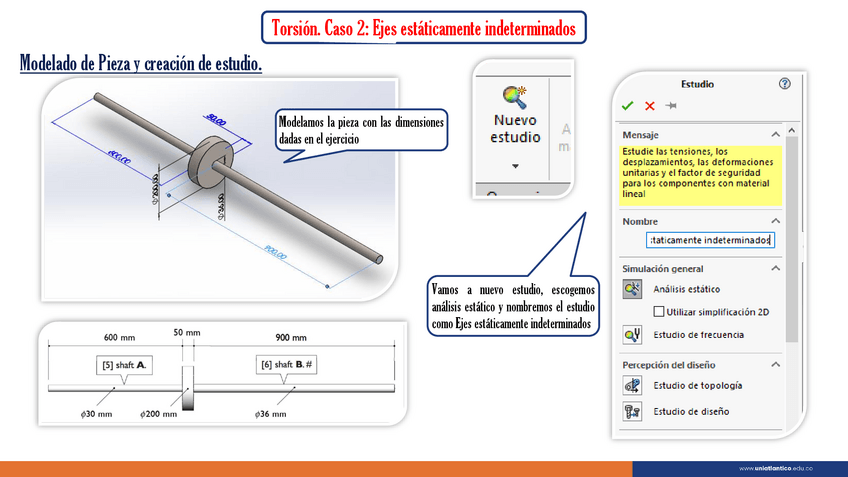The image size is (848, 477).
Task: Collapse the Simulación general section
Action: (x=776, y=268)
